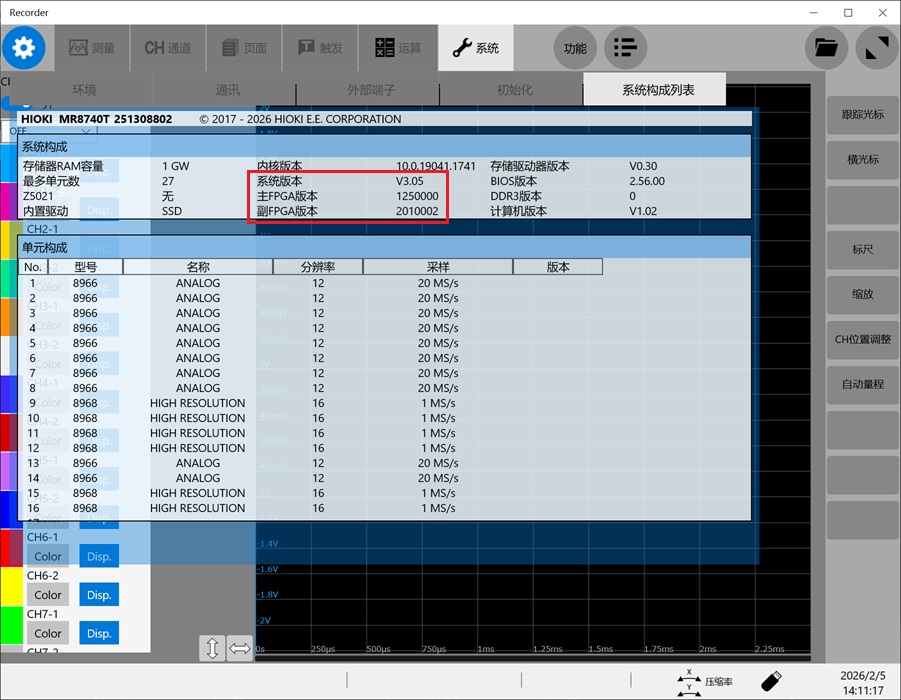Open the list menu round icon
Viewport: 901px width, 700px height.
click(x=625, y=48)
